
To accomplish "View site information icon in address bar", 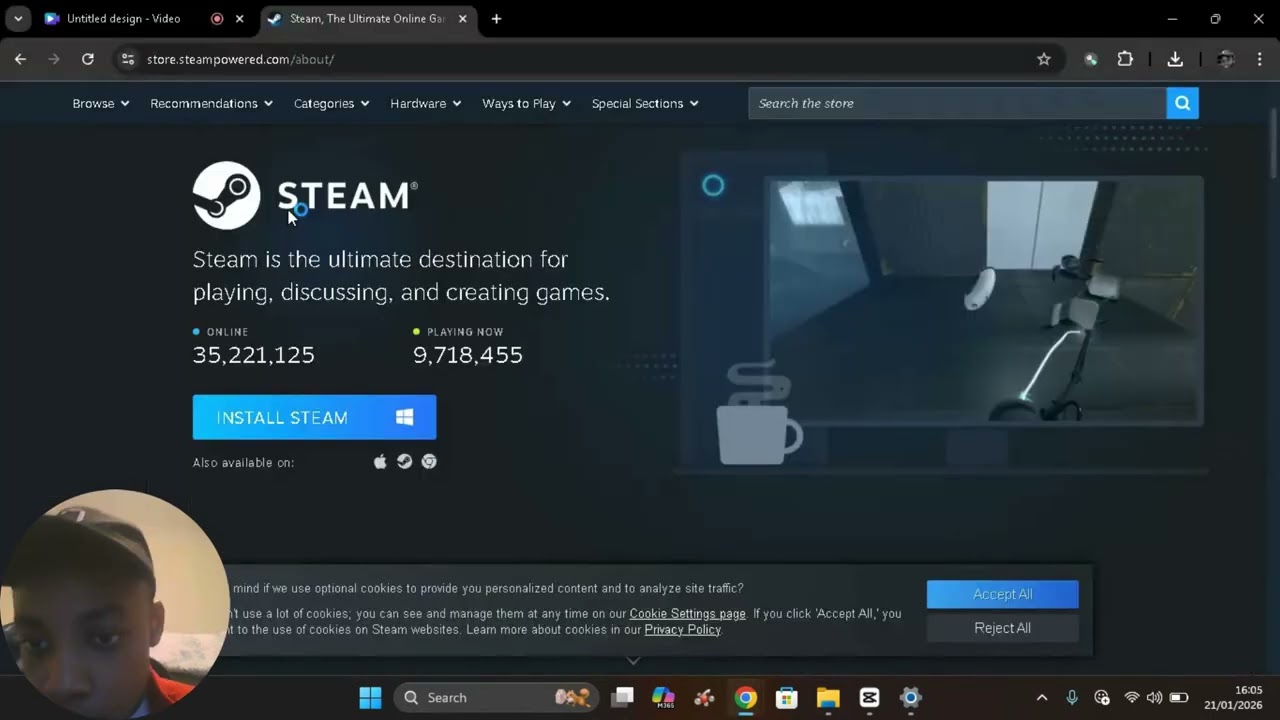I will tap(127, 59).
